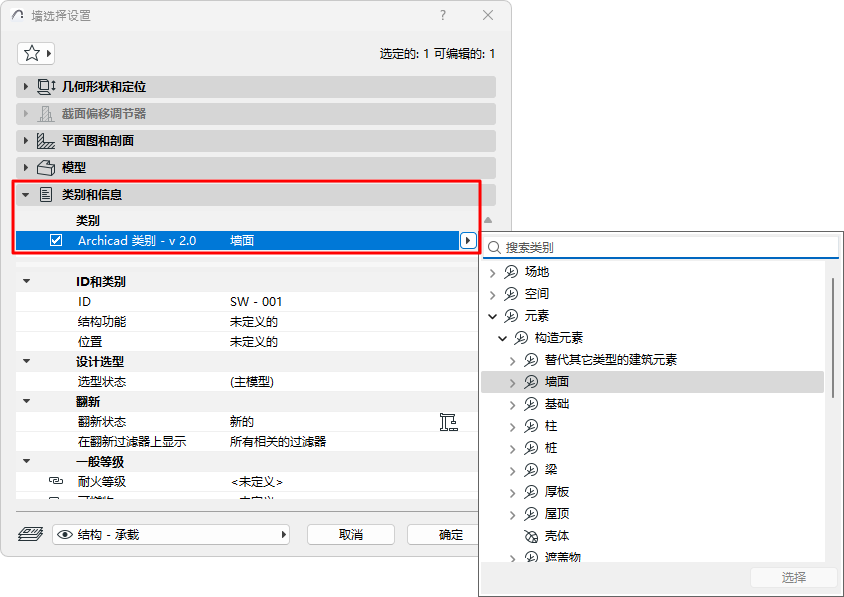Screen dimensions: 844x597
Task: Click the 选型状态 value (主模型)
Action: pos(251,382)
